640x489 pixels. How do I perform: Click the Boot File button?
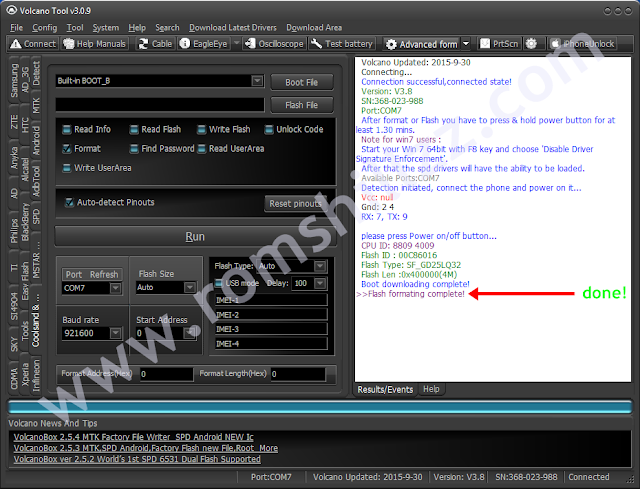coord(302,82)
